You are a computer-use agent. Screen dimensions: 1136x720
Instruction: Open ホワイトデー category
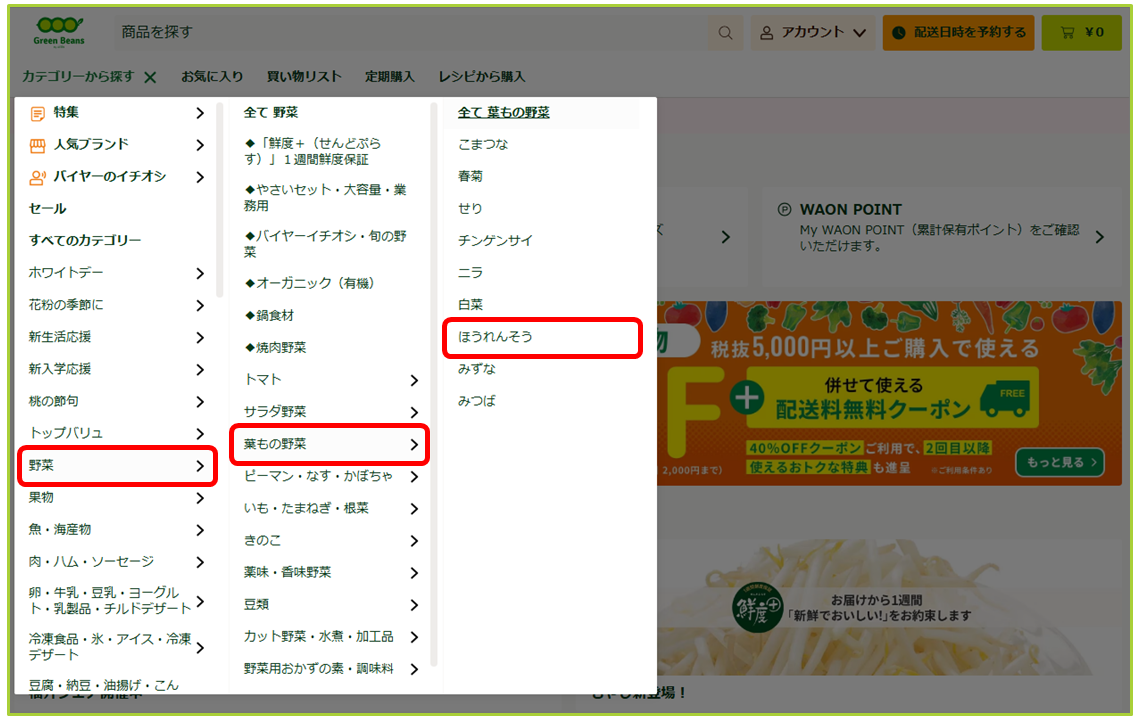pyautogui.click(x=117, y=273)
